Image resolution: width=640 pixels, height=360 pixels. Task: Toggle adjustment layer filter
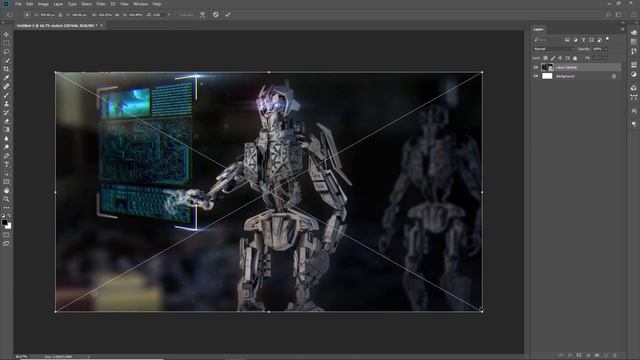576,40
